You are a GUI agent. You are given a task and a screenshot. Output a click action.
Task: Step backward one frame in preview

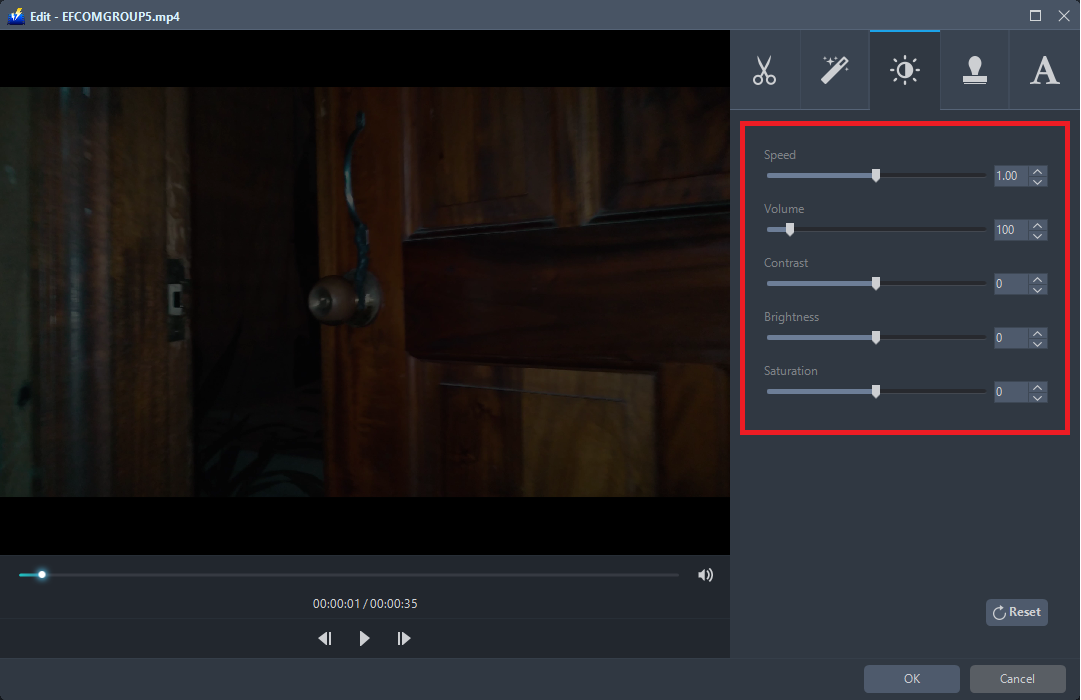click(324, 638)
